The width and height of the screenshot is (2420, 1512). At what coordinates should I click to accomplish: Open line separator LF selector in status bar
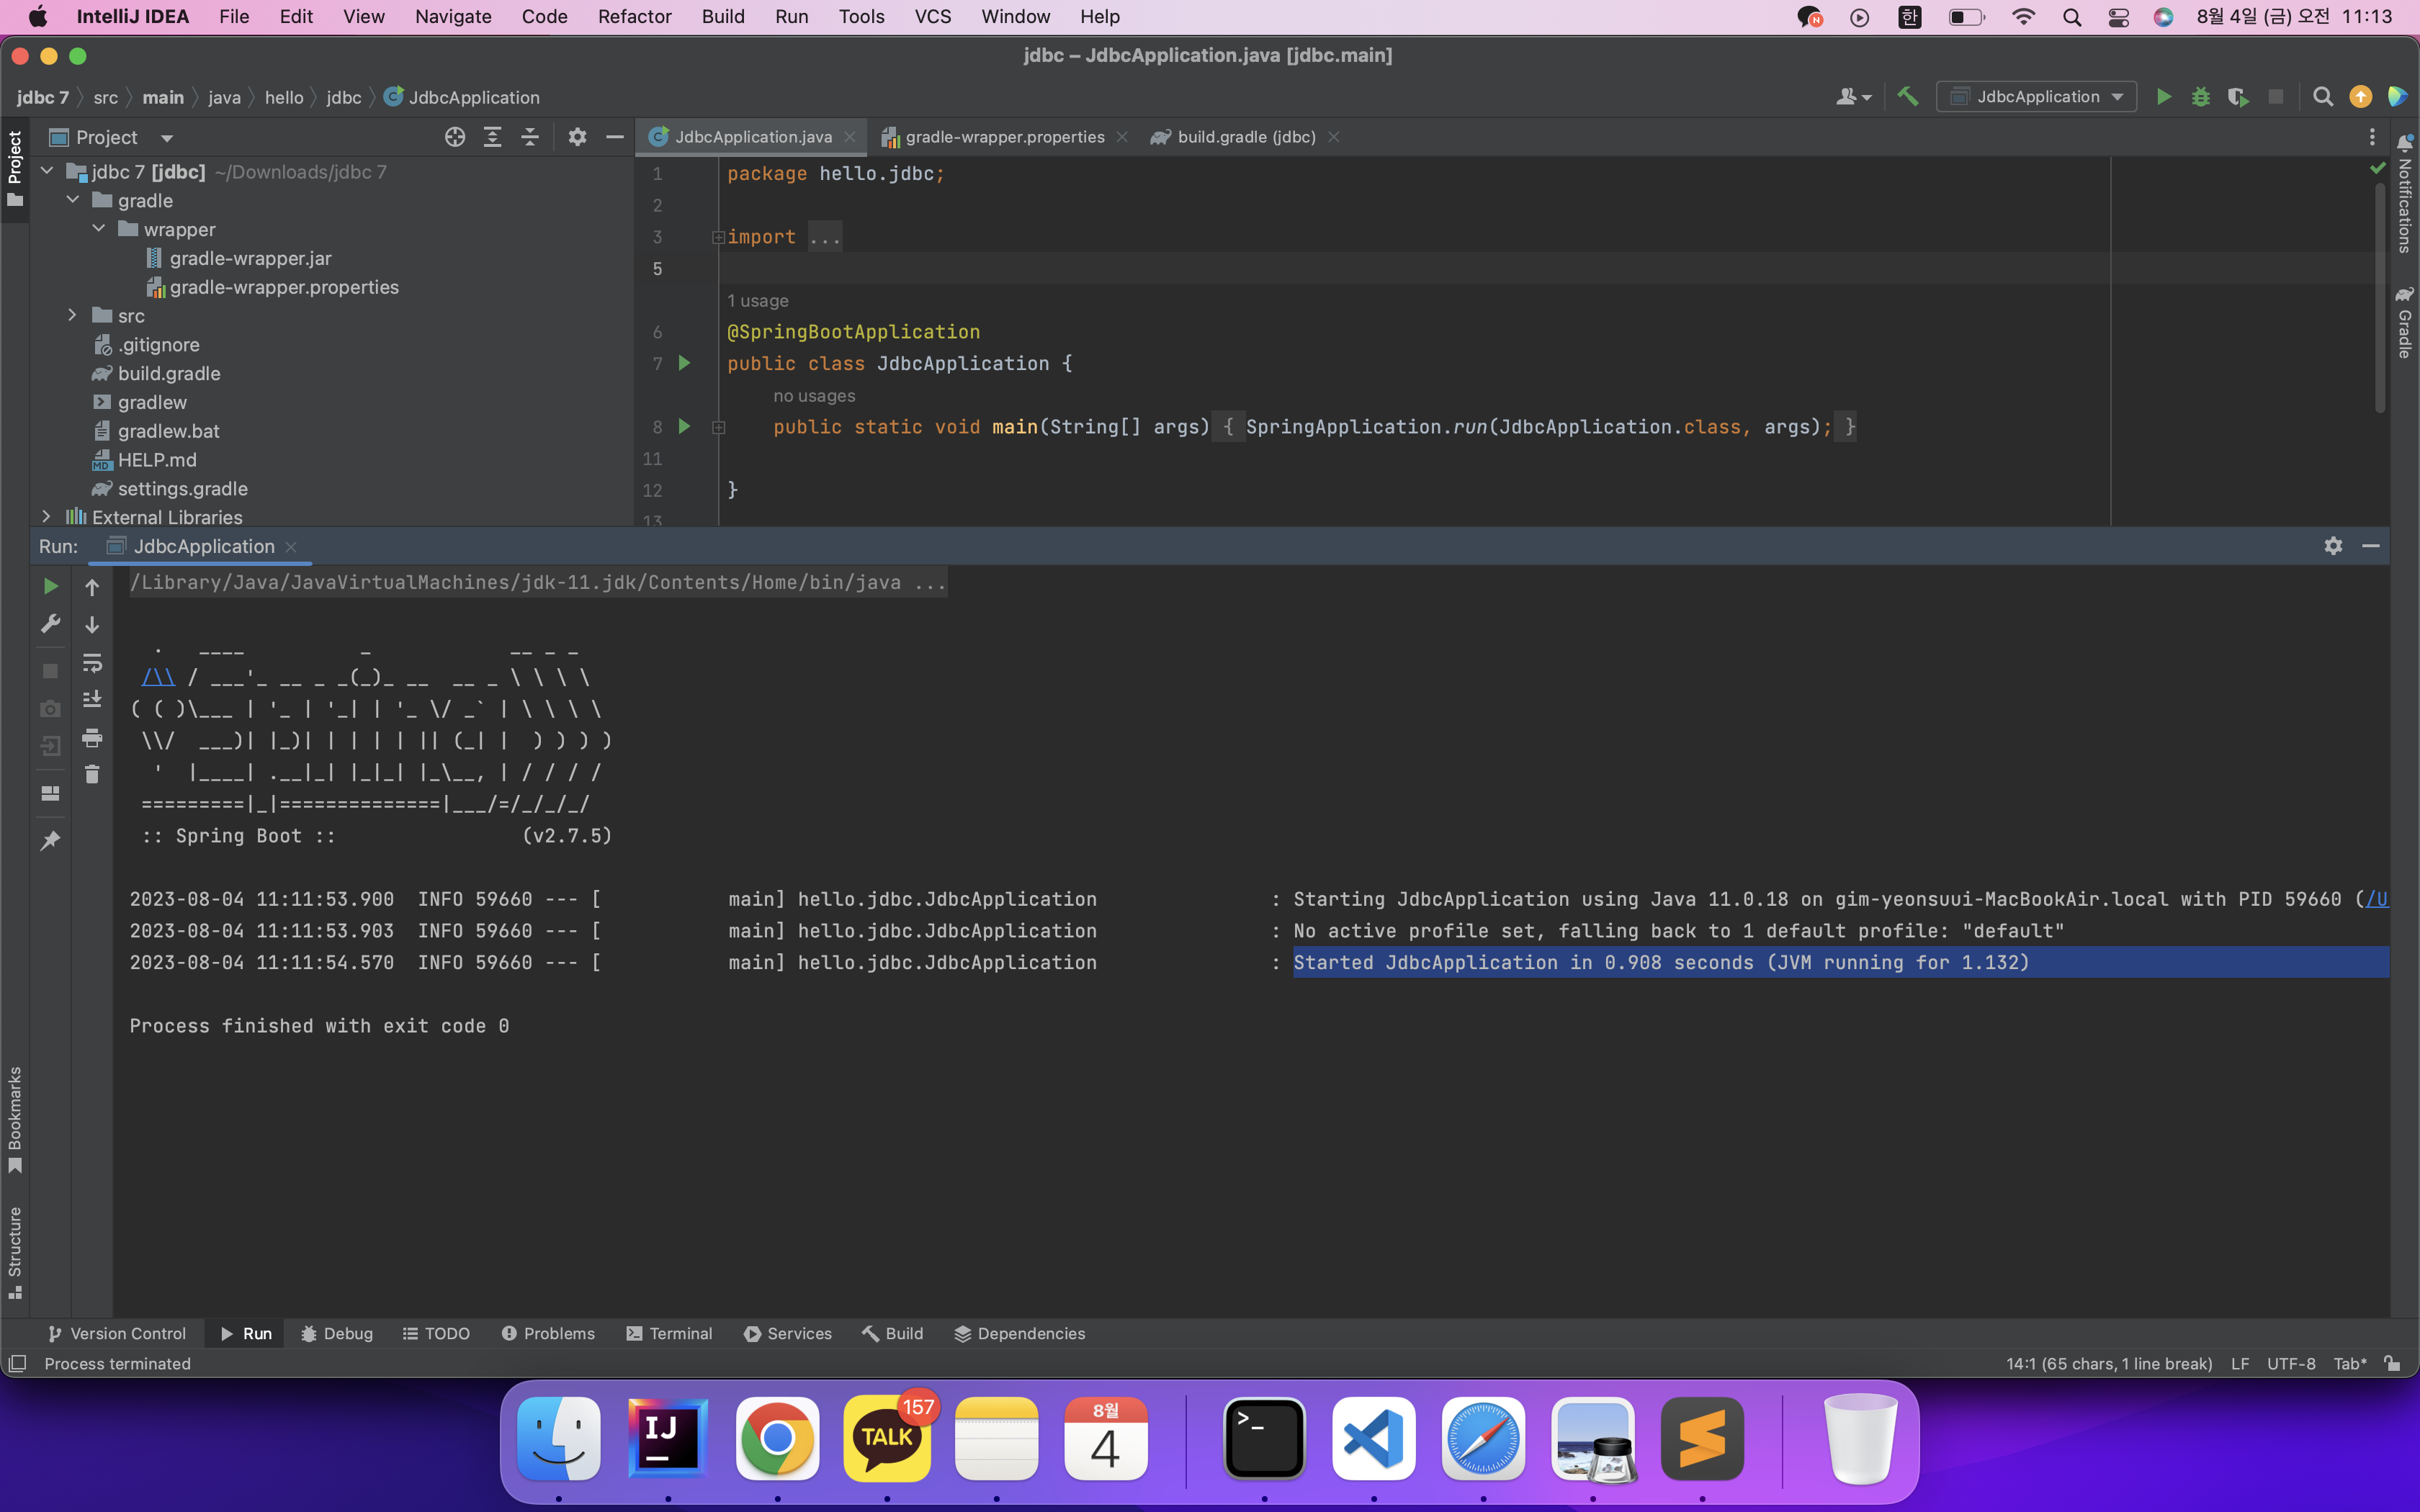[x=2239, y=1364]
